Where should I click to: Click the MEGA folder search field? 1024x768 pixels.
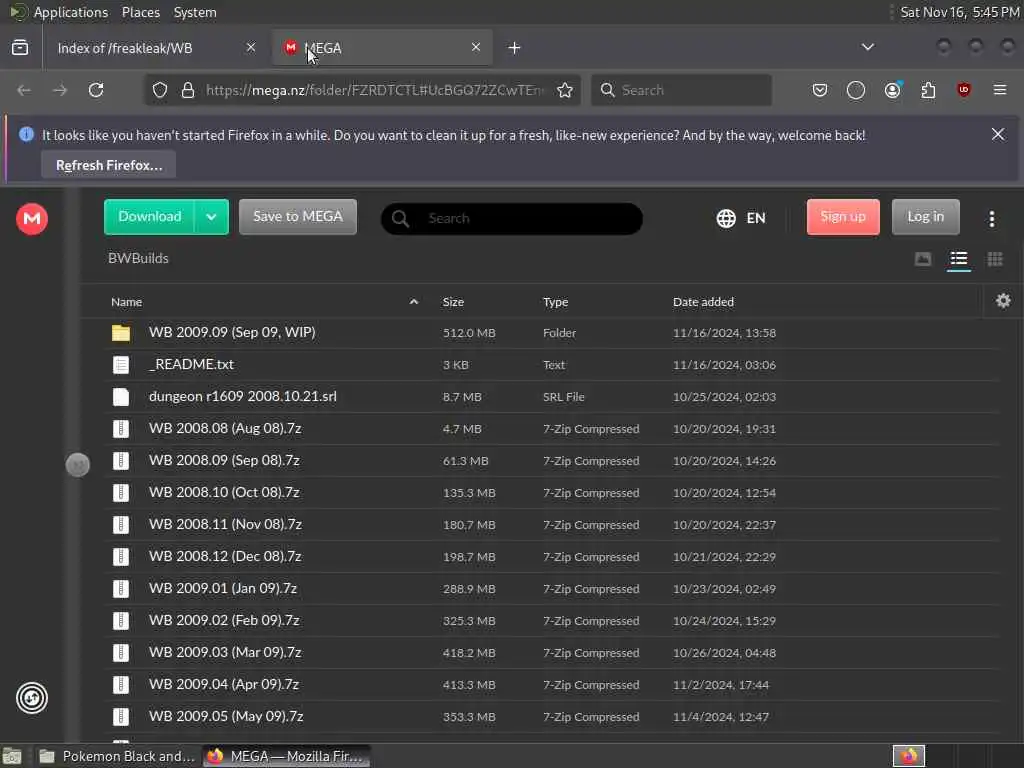[x=511, y=219]
